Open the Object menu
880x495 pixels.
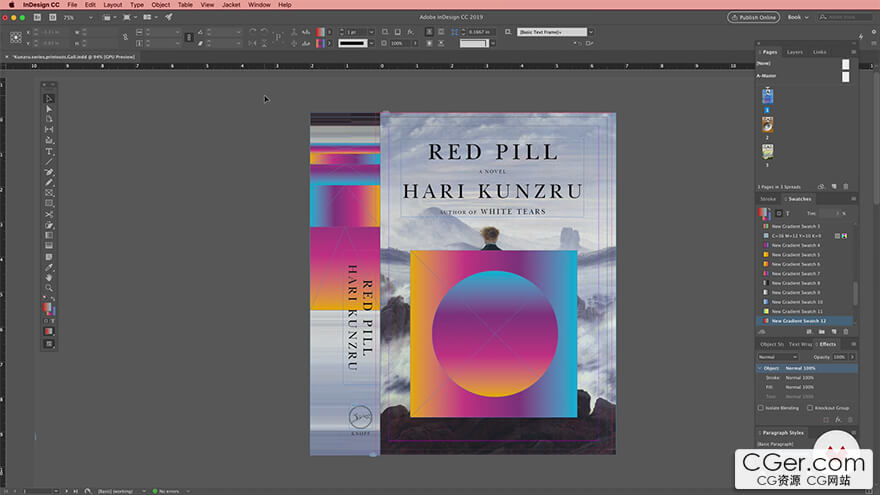[161, 4]
